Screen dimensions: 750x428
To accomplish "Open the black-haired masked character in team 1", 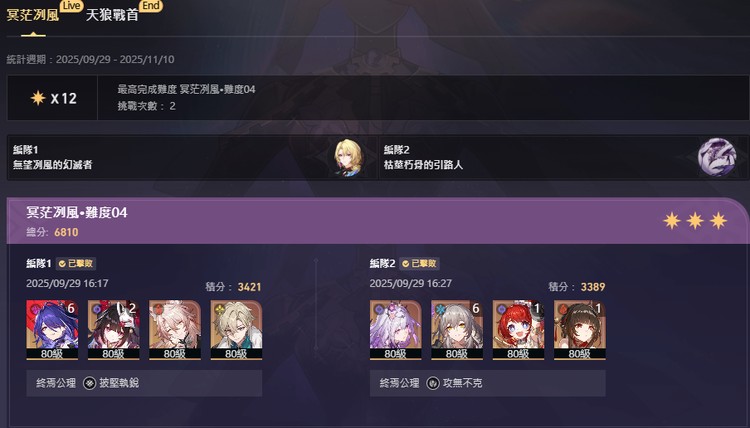I will 113,330.
